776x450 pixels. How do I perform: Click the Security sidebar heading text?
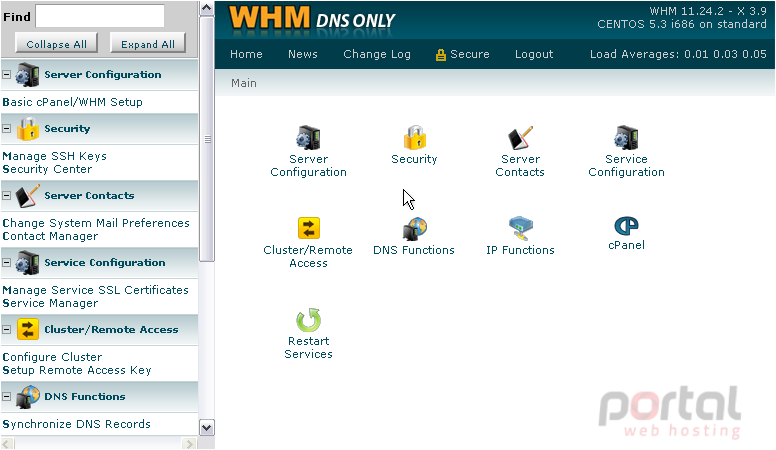pyautogui.click(x=67, y=129)
